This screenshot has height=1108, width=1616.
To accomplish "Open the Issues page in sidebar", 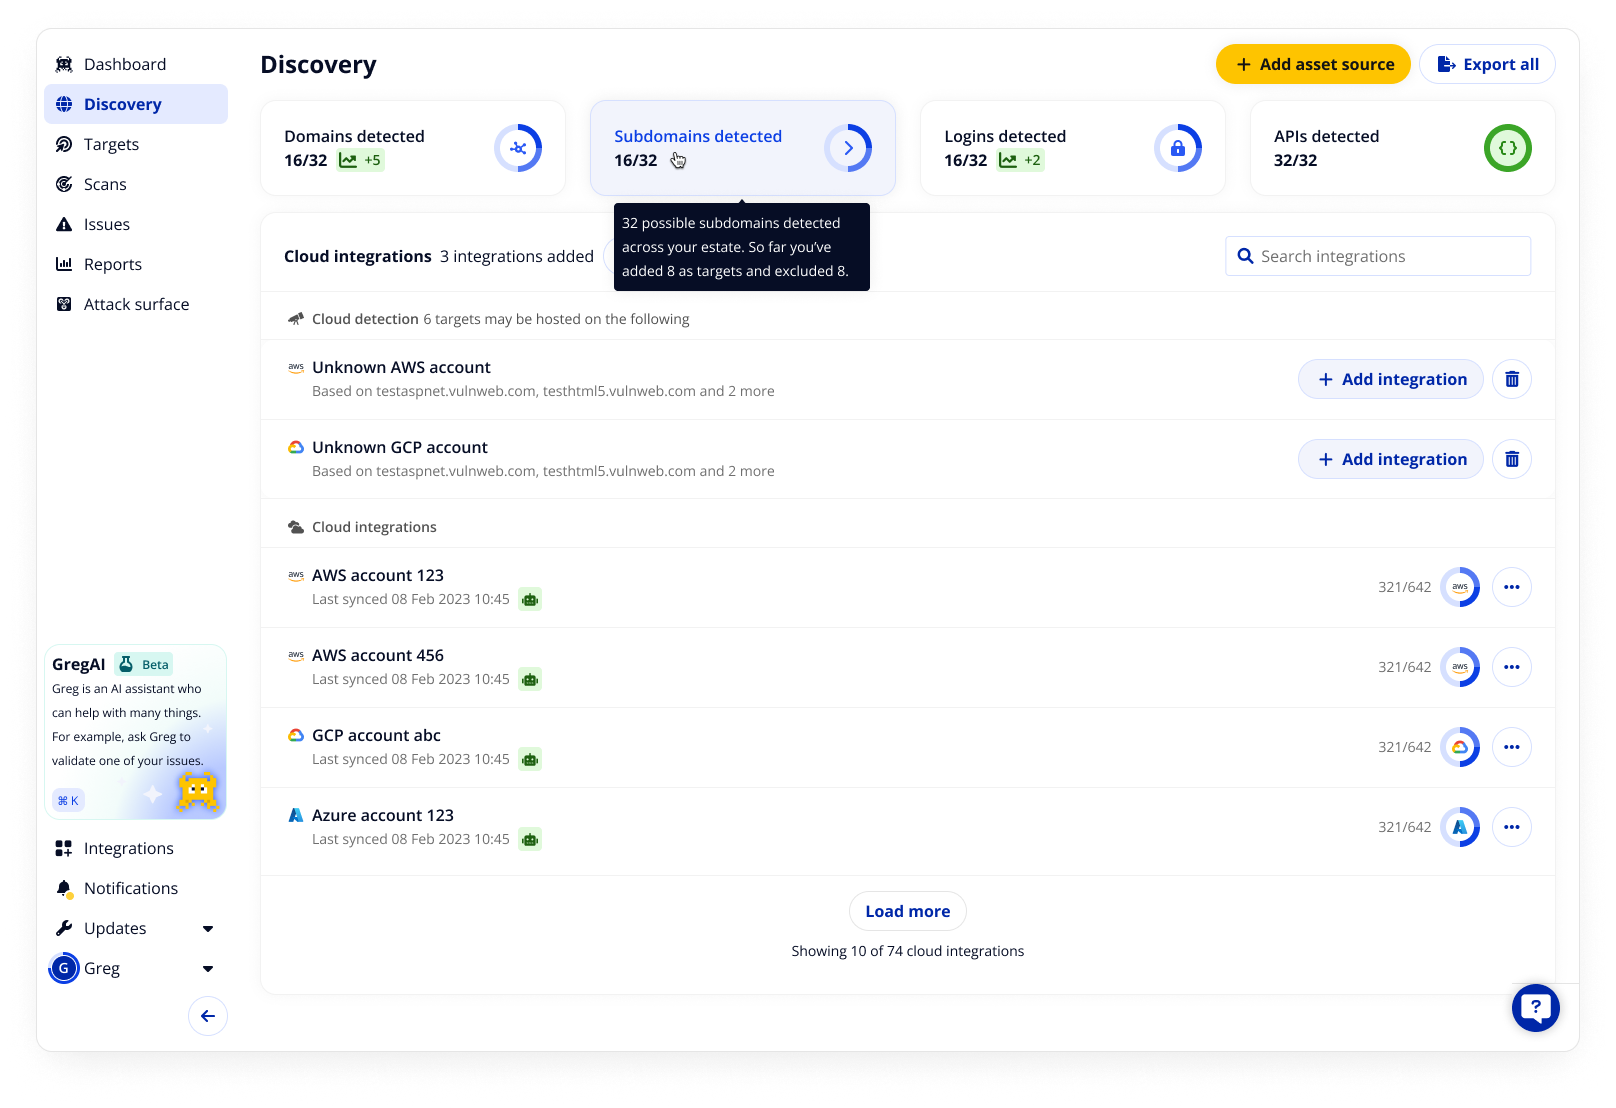I will (106, 224).
